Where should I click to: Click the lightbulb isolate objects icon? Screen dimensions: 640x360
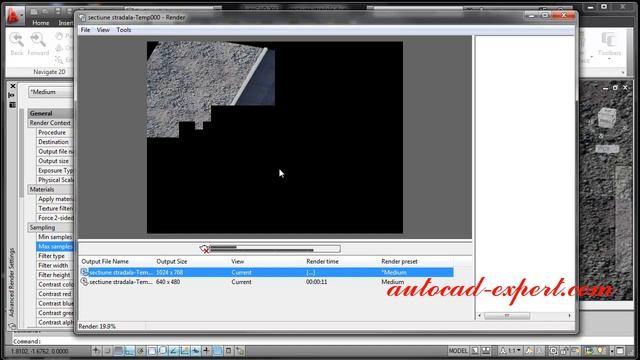tap(600, 351)
